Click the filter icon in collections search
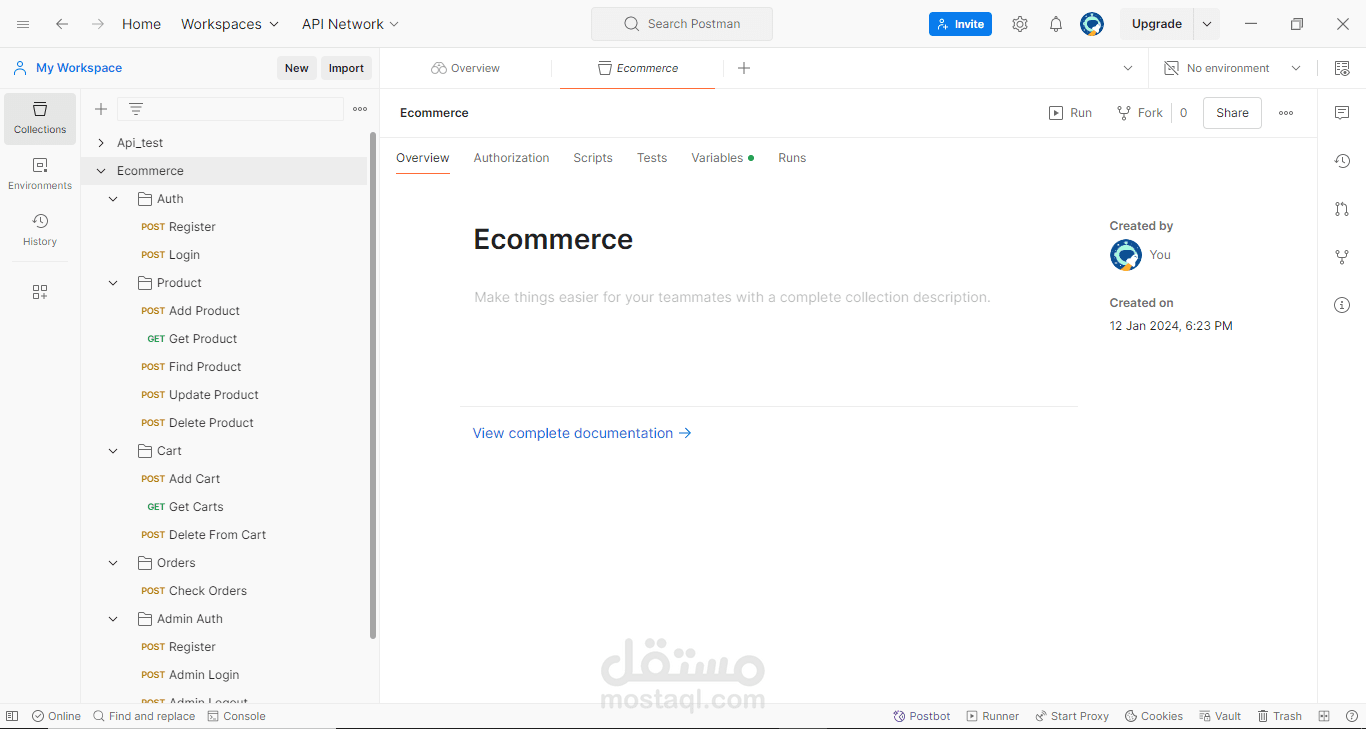The image size is (1366, 729). [x=136, y=109]
